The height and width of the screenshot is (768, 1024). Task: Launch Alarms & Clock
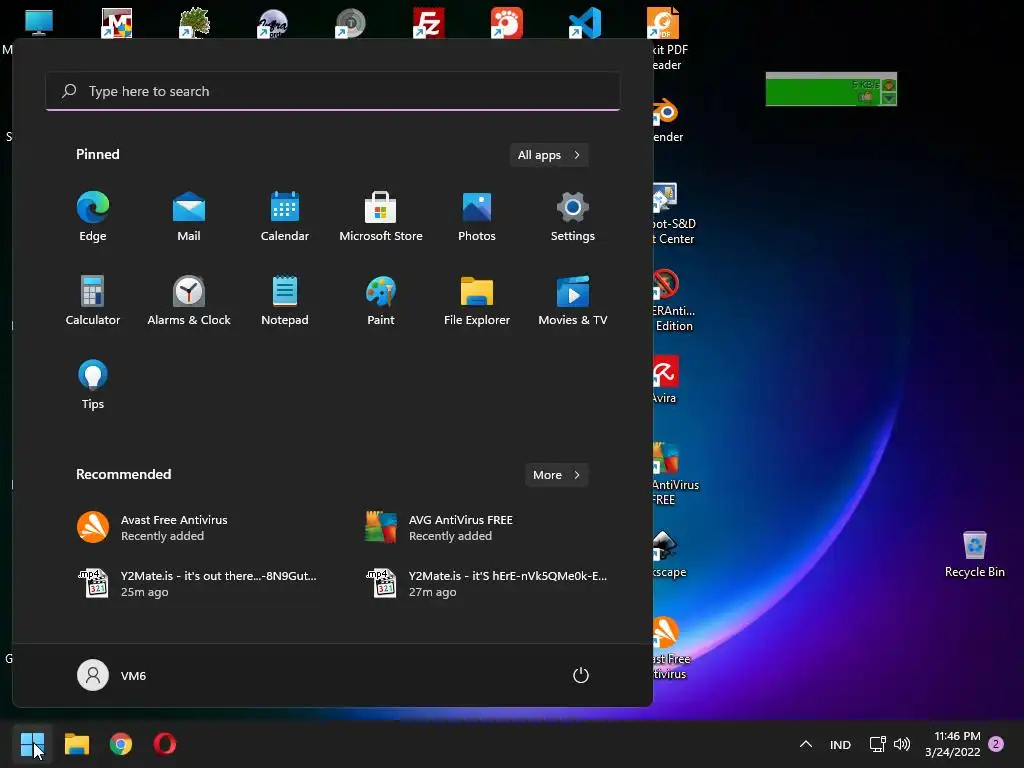pos(189,301)
